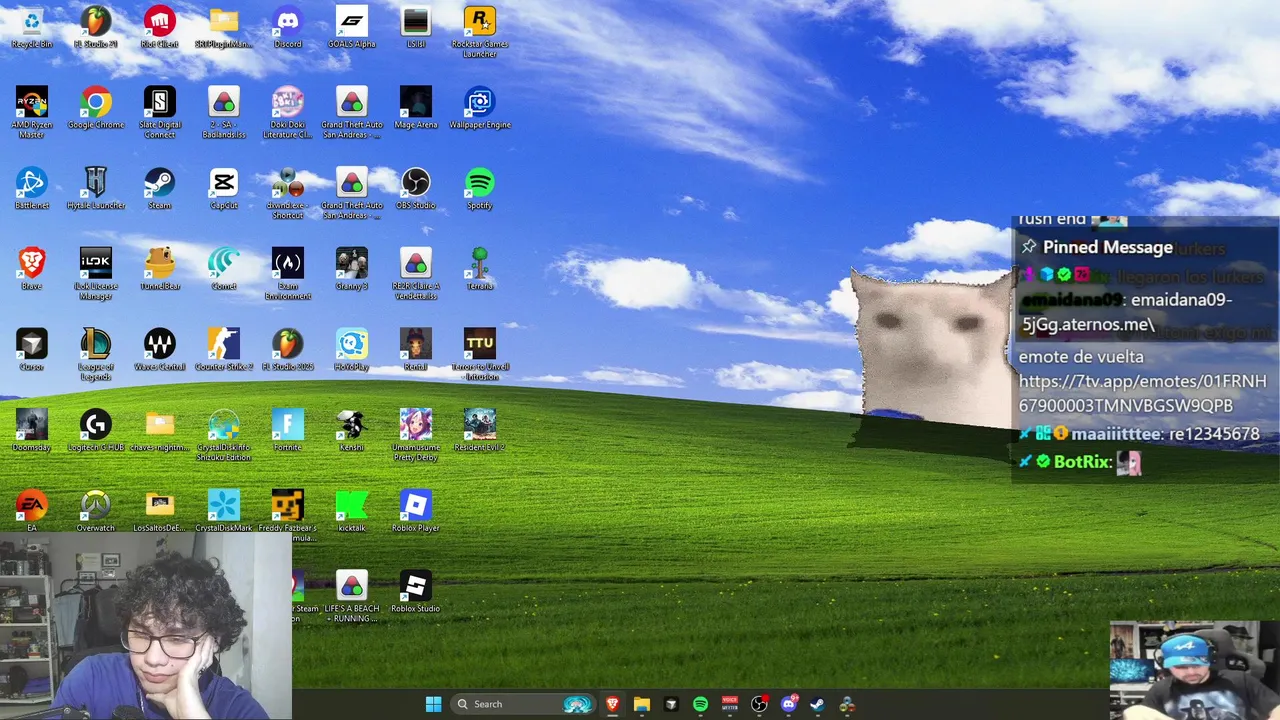1280x720 pixels.
Task: Click the taskbar Search box
Action: coord(522,704)
